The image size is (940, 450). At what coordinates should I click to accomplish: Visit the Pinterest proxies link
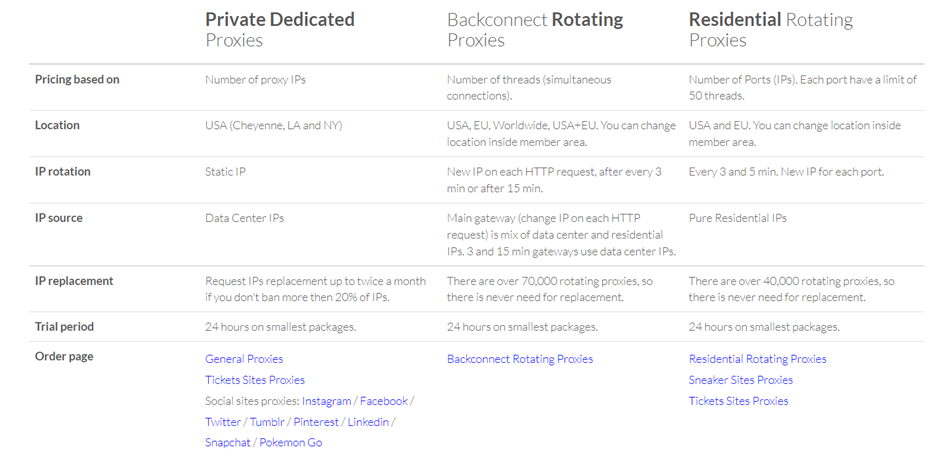coord(316,422)
